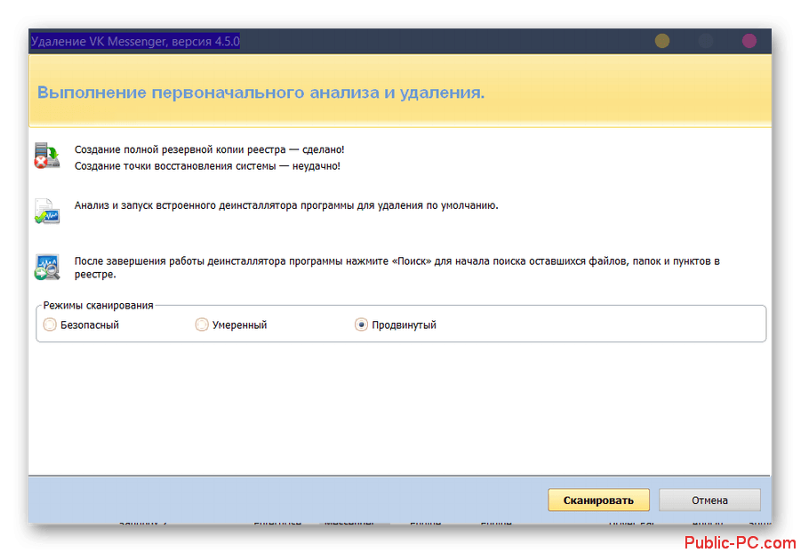Click the built-in uninstaller analysis icon

47,211
